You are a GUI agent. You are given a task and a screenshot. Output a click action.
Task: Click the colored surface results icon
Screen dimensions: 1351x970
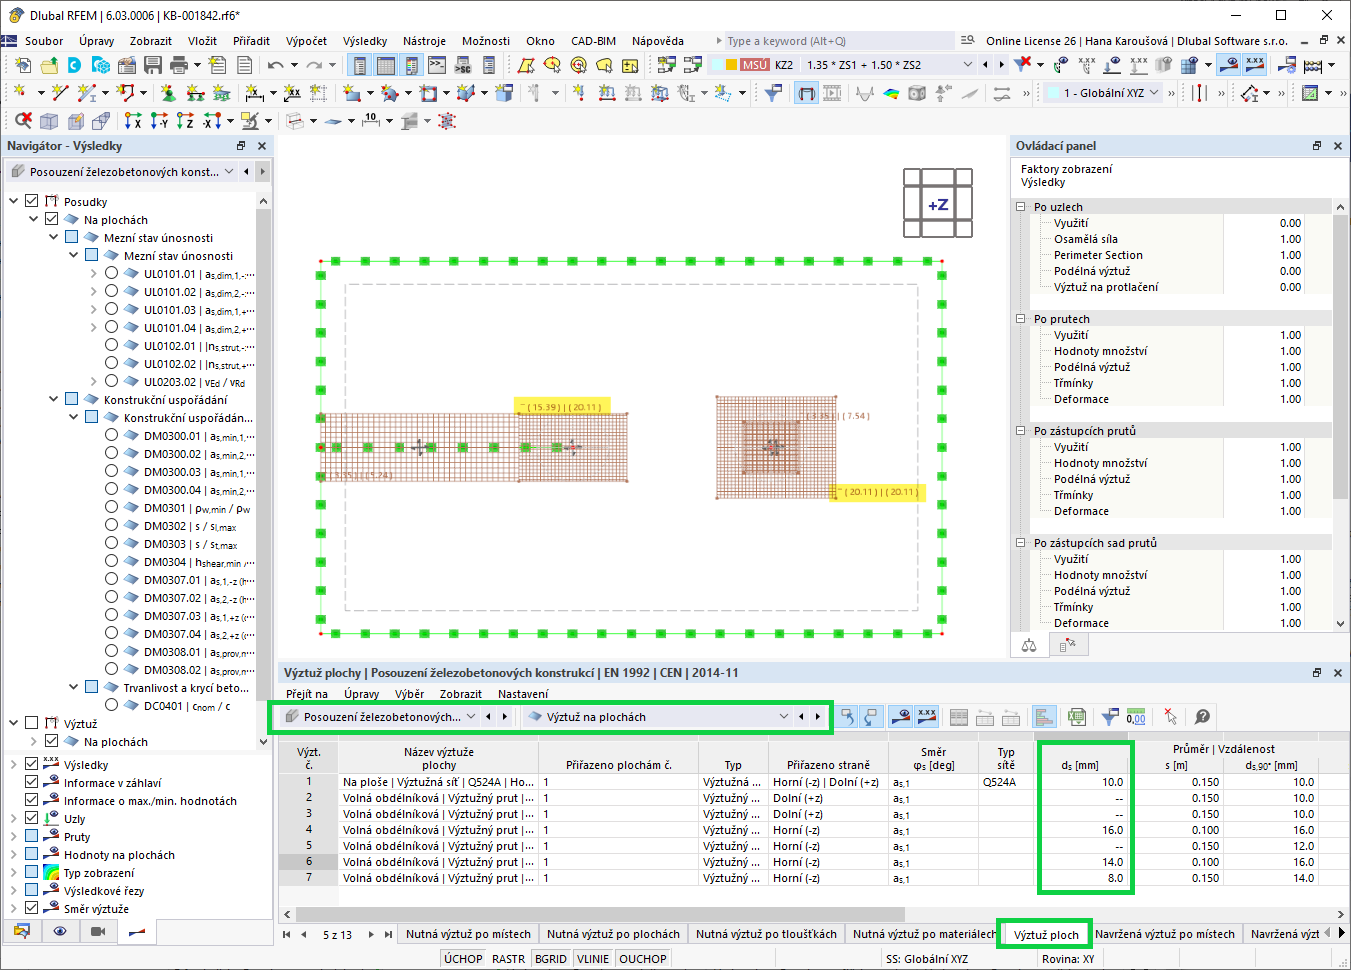pos(891,93)
